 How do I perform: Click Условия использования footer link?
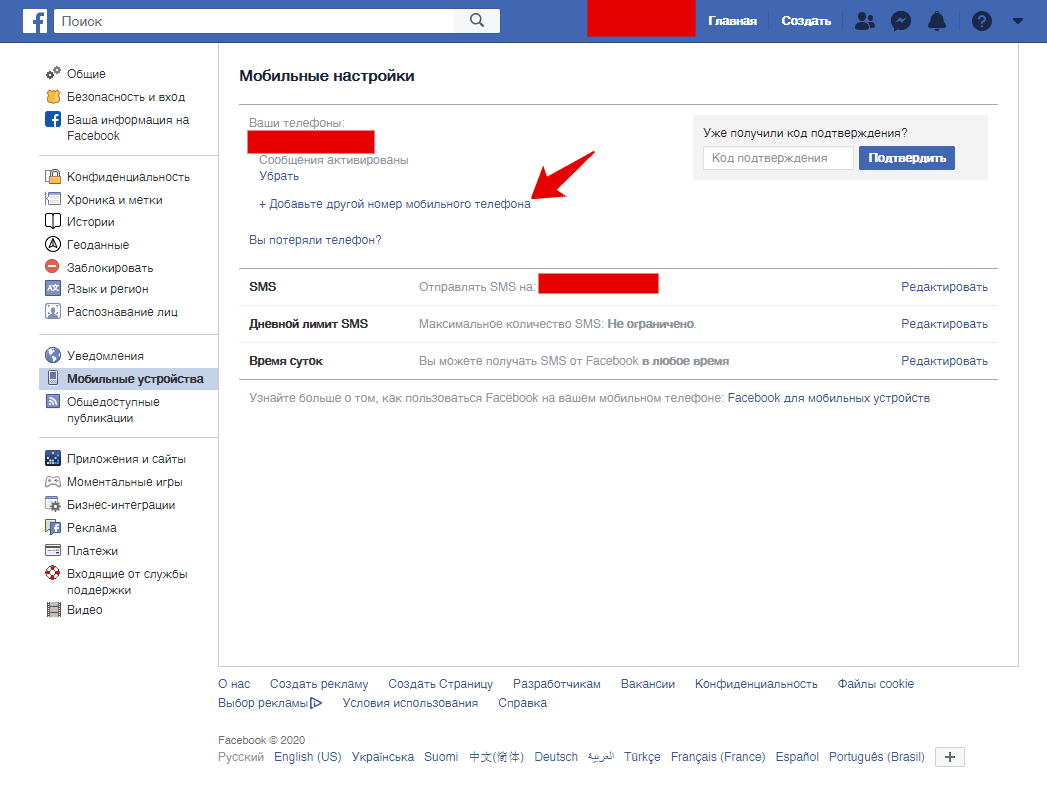(410, 703)
